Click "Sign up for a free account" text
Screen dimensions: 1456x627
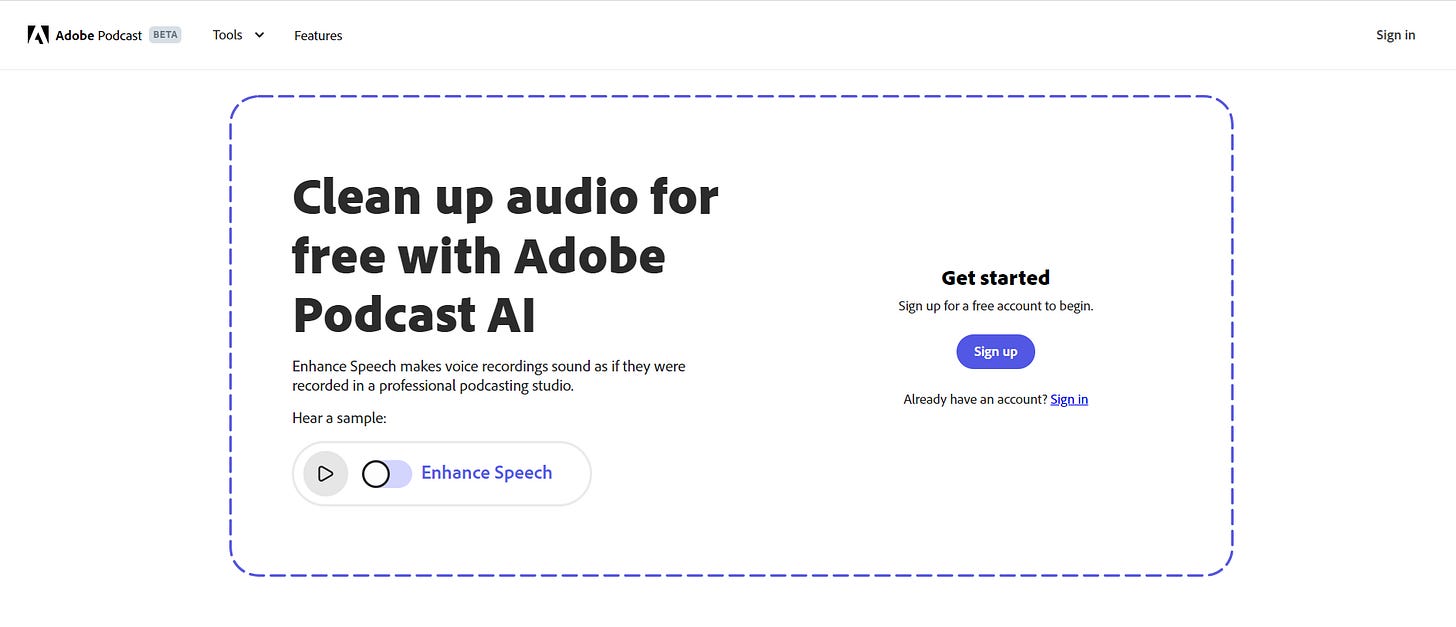995,306
